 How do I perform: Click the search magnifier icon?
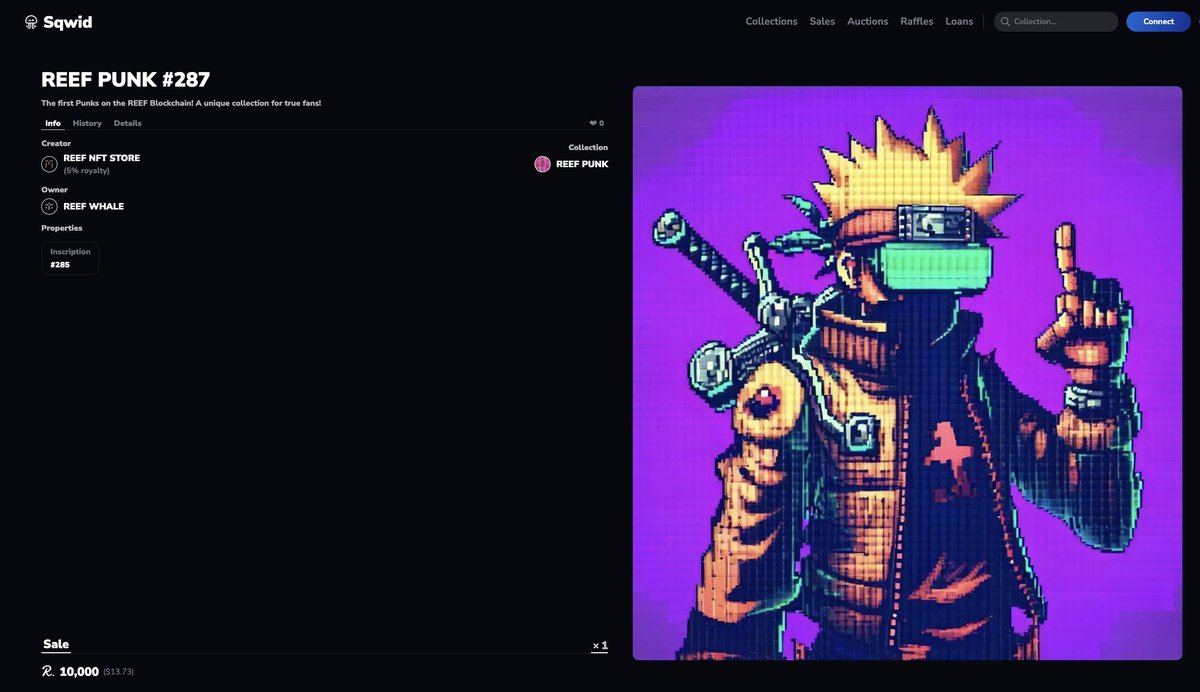pyautogui.click(x=1005, y=21)
